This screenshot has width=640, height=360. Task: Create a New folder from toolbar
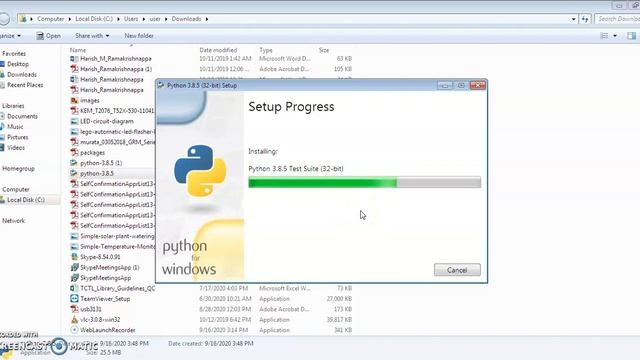click(139, 36)
